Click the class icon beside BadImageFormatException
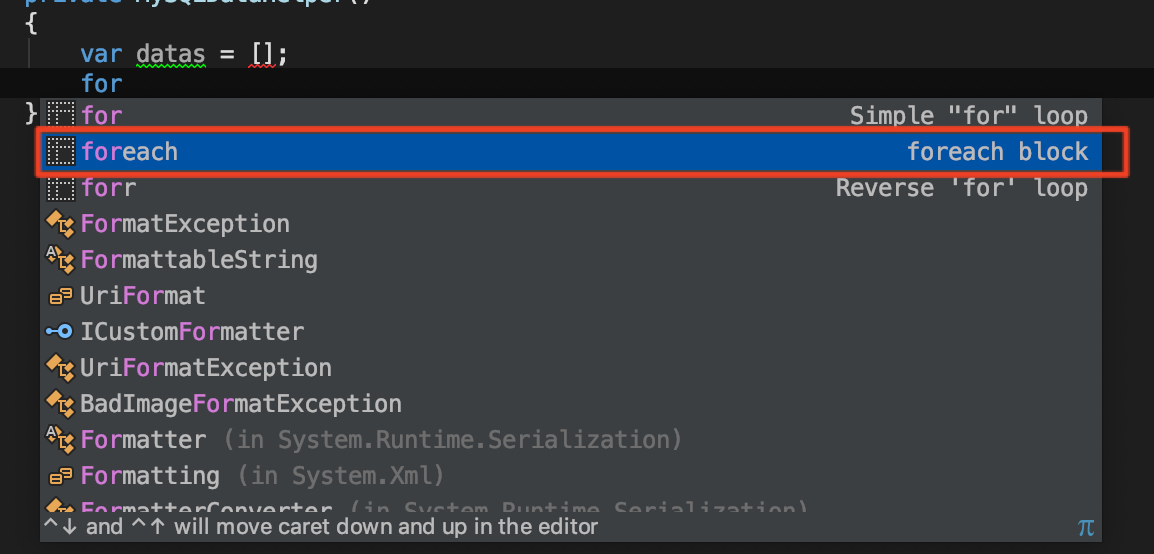This screenshot has height=554, width=1154. pos(61,404)
